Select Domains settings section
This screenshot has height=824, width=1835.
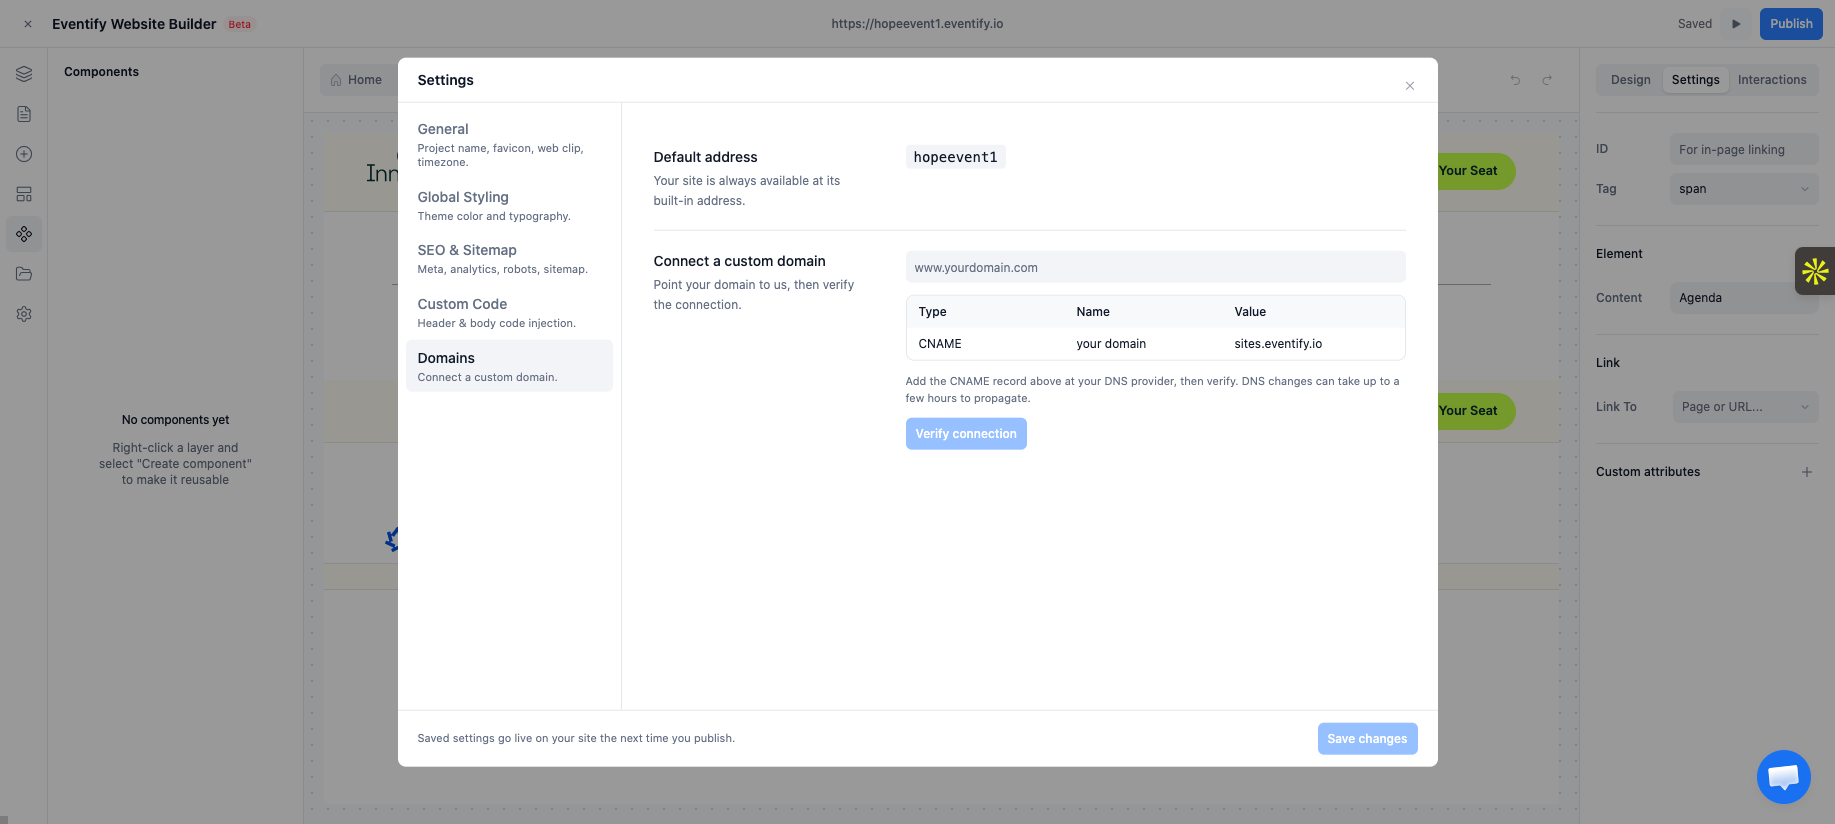click(x=509, y=366)
